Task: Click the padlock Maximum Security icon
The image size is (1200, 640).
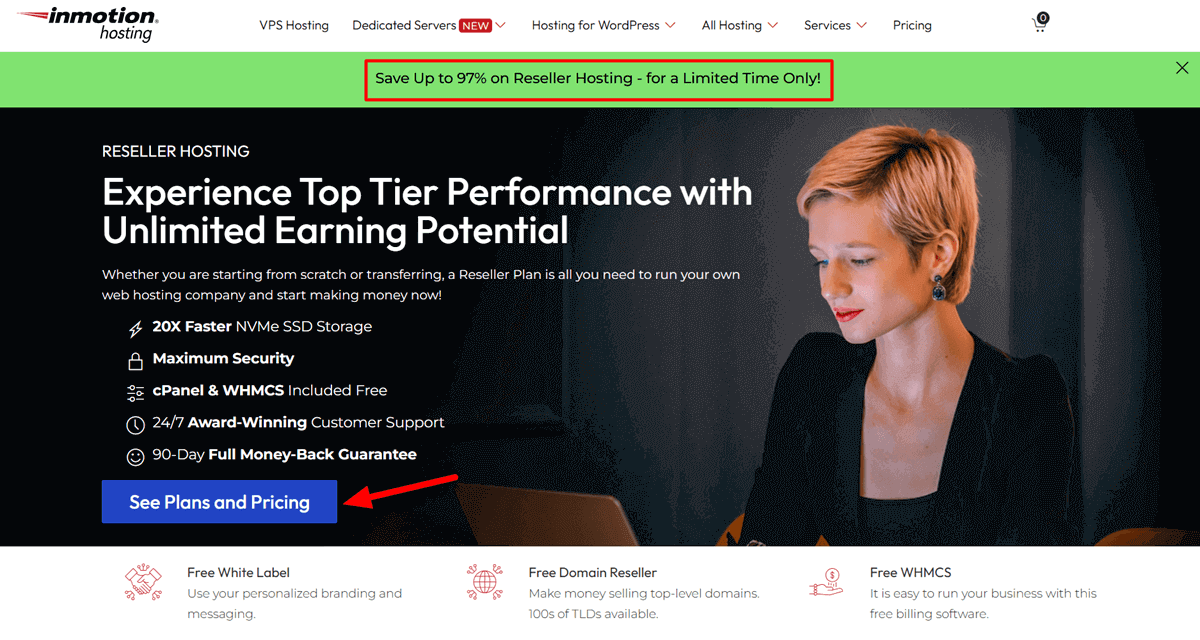Action: 135,360
